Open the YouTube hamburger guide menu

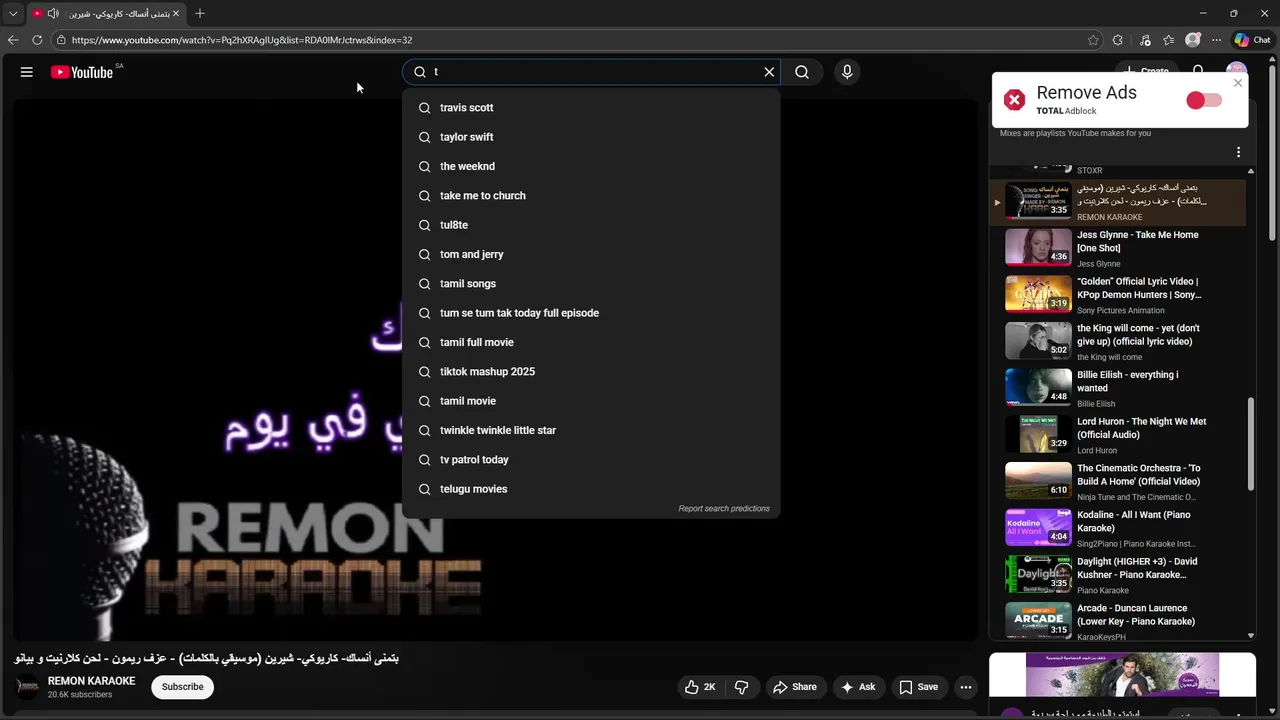coord(27,72)
